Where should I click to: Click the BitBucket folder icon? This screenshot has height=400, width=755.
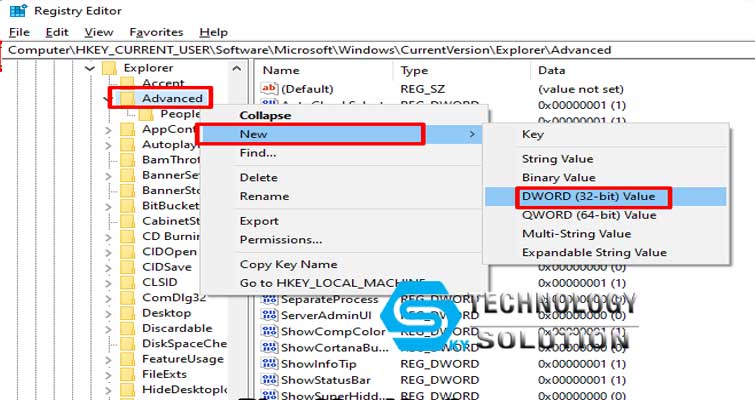point(128,206)
